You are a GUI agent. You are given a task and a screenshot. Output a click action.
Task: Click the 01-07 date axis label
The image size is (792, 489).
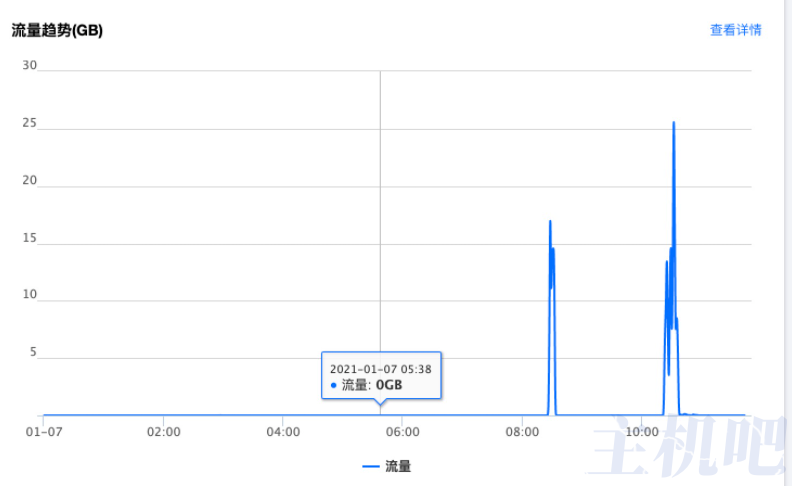[x=44, y=432]
